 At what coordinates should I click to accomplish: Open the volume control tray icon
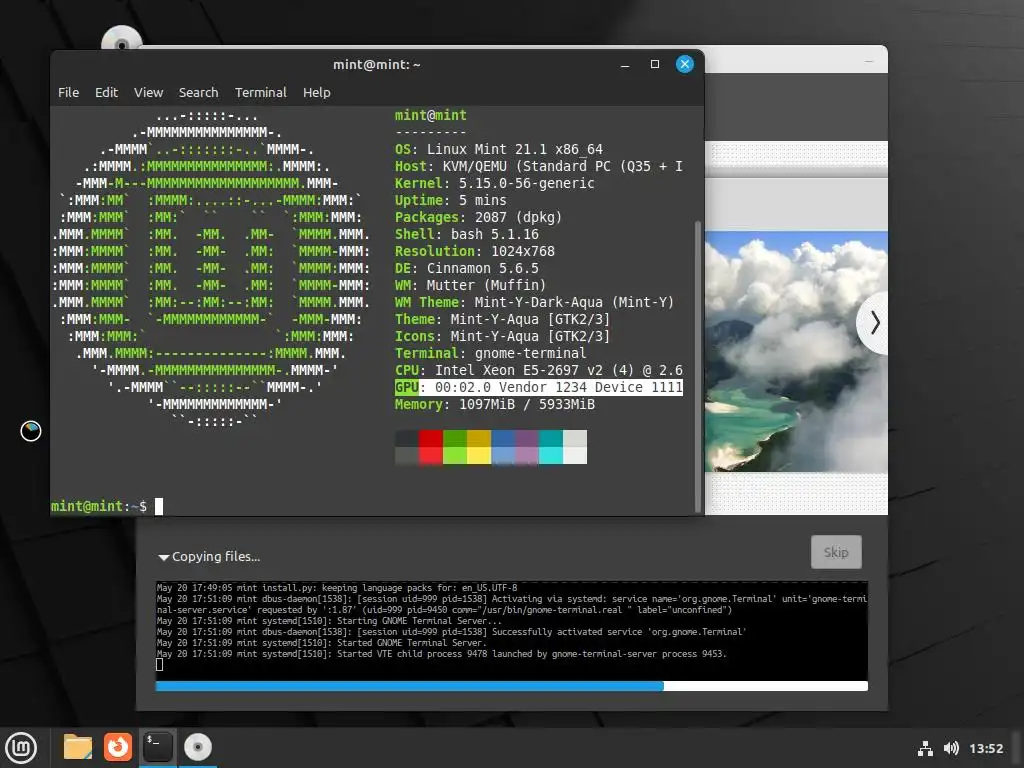coord(951,748)
